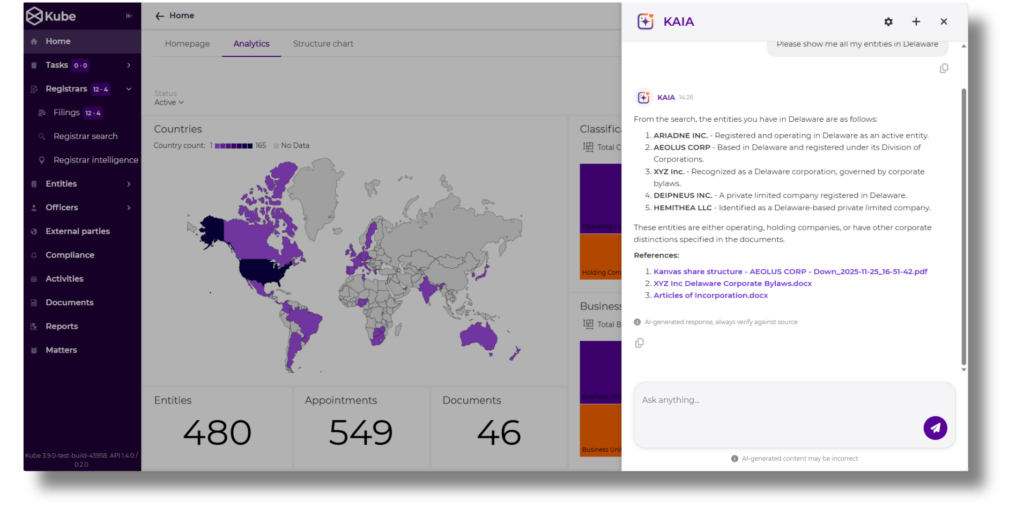The width and height of the screenshot is (1024, 508).
Task: Open the Status Active dropdown
Action: (169, 102)
